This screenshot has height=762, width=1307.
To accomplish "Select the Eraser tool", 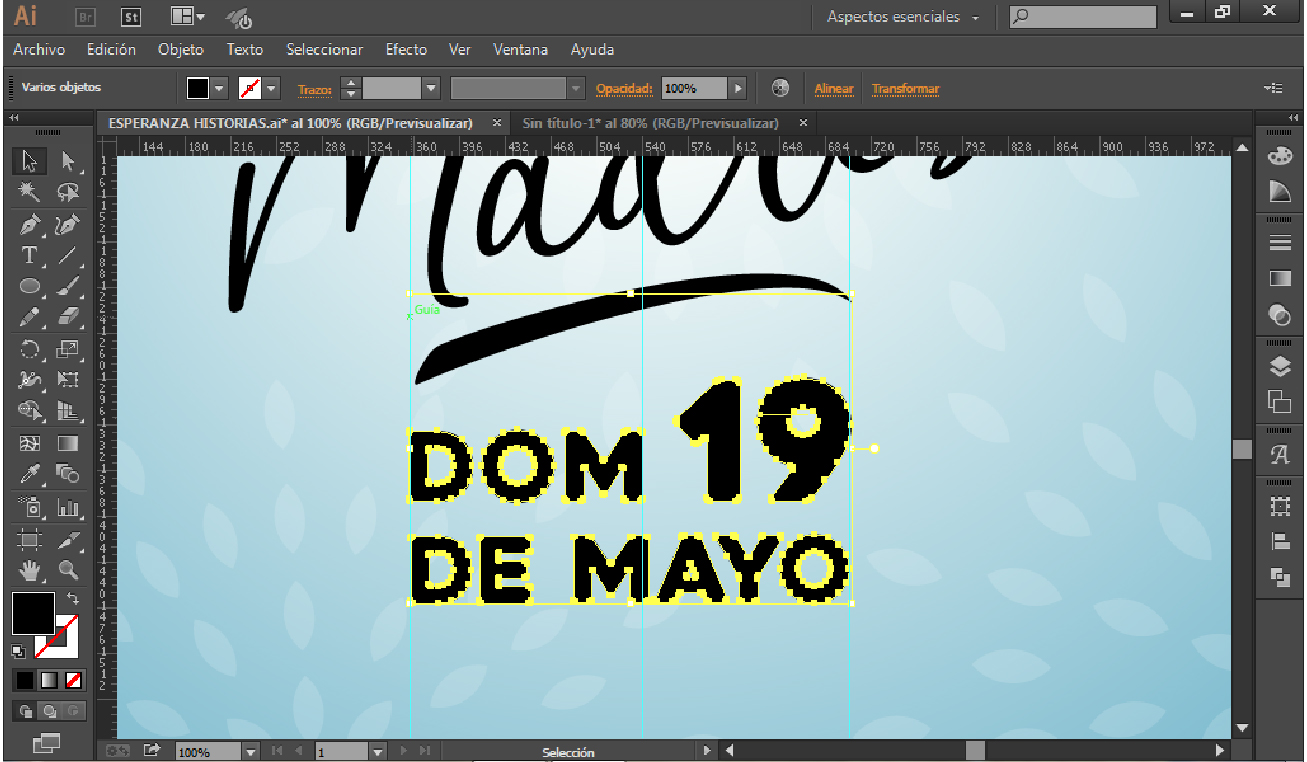I will pos(68,317).
